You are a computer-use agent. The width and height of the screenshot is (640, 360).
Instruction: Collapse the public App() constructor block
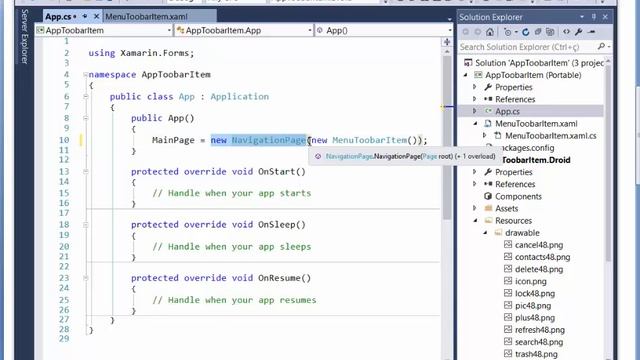(x=85, y=118)
